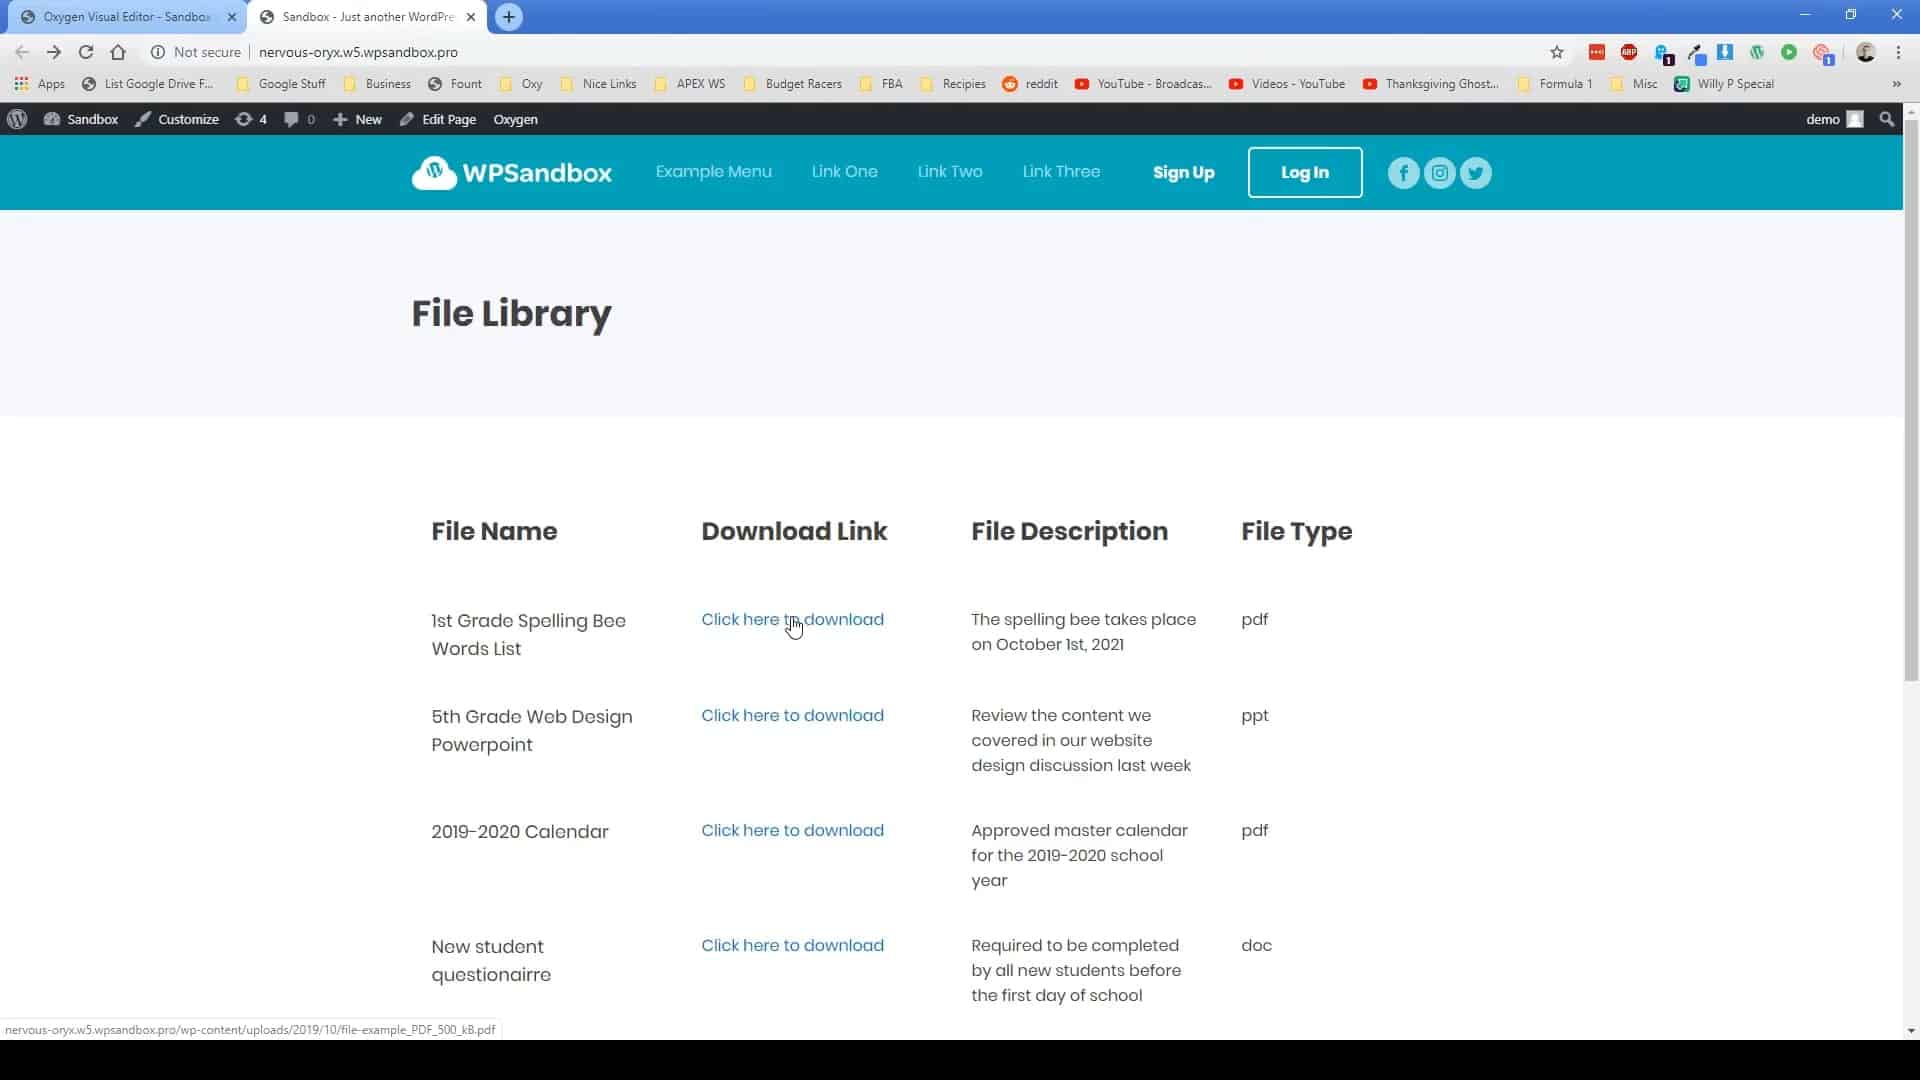Download the 5th Grade Web Design Powerpoint
The width and height of the screenshot is (1920, 1080).
[x=792, y=716]
